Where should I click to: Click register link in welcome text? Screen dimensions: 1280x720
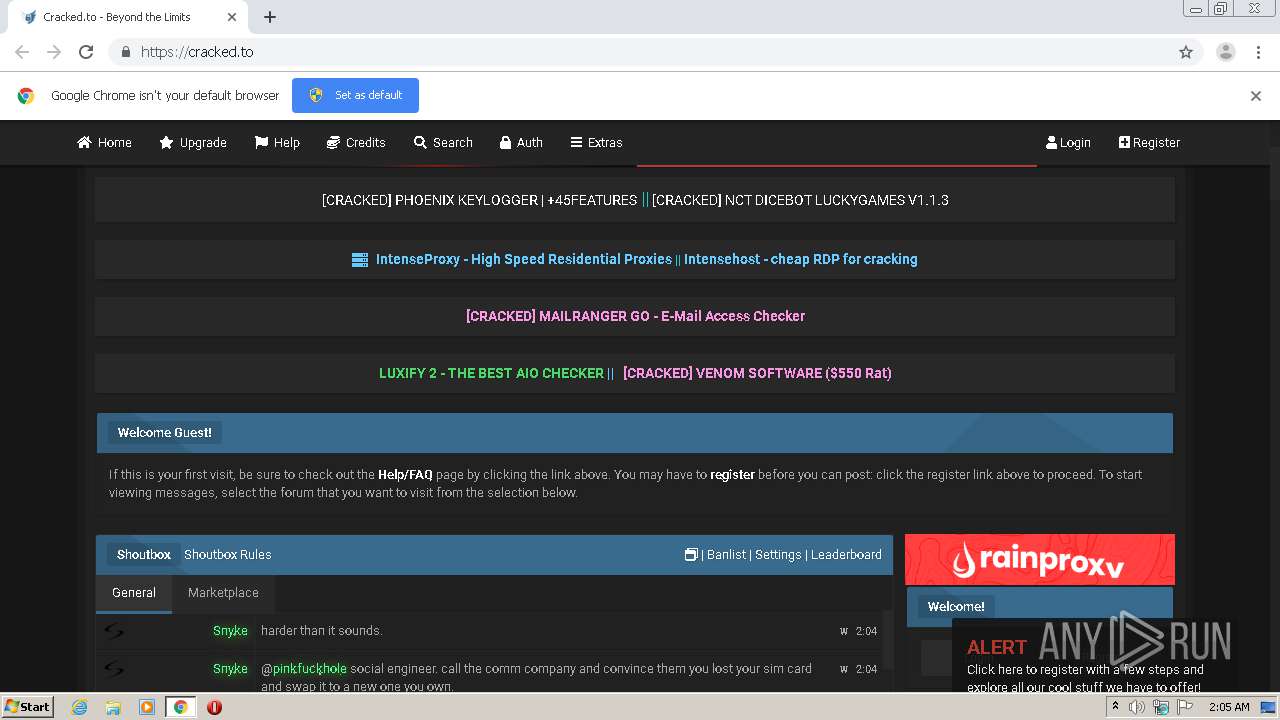pos(732,475)
